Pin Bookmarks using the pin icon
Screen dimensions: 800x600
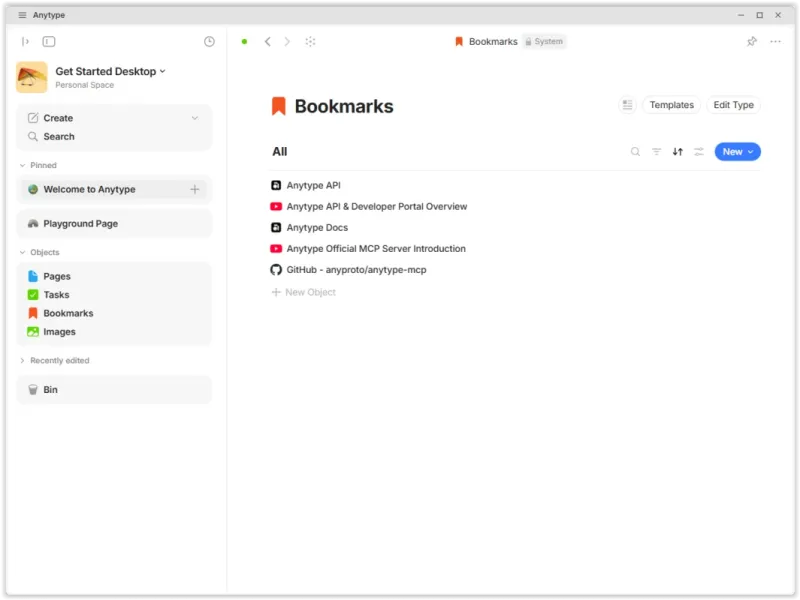pyautogui.click(x=752, y=41)
